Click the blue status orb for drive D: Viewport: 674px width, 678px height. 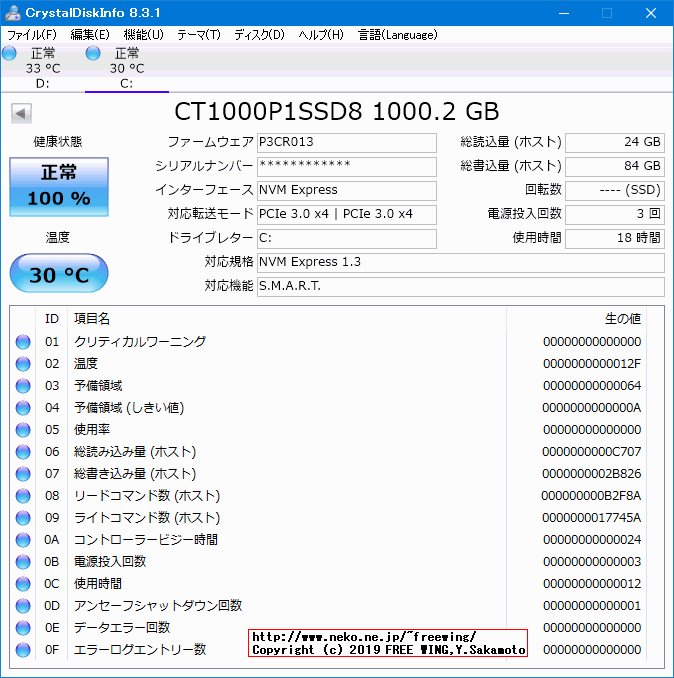9,54
